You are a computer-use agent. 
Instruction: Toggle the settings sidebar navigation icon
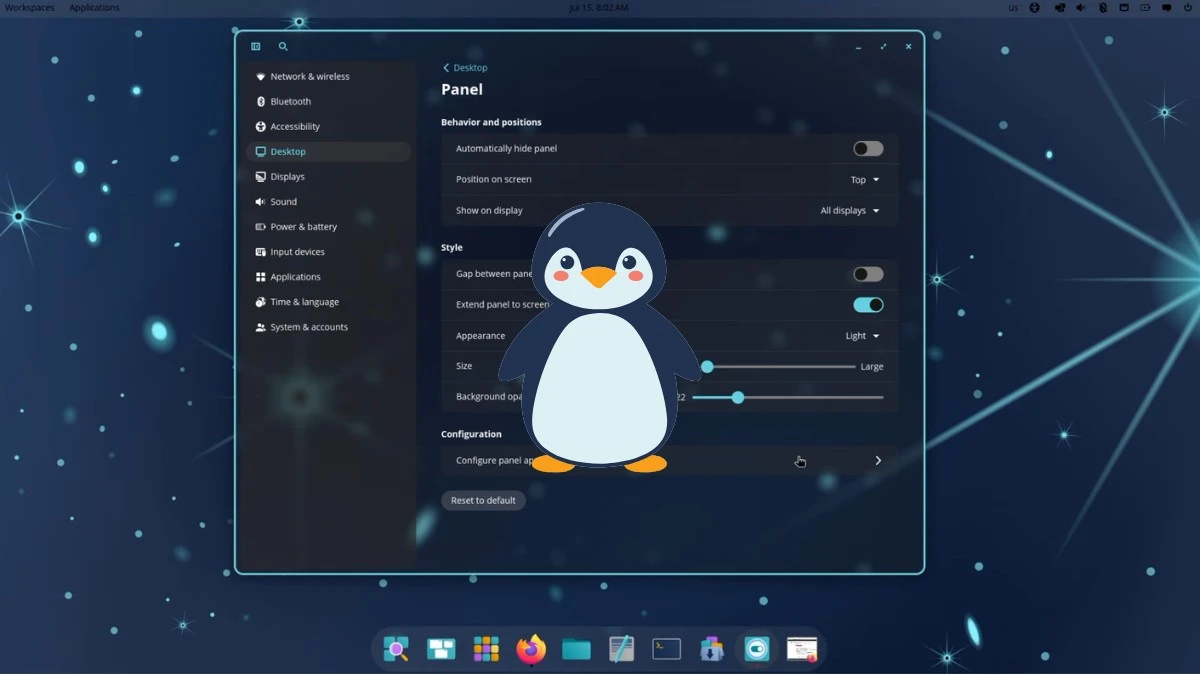(x=256, y=46)
